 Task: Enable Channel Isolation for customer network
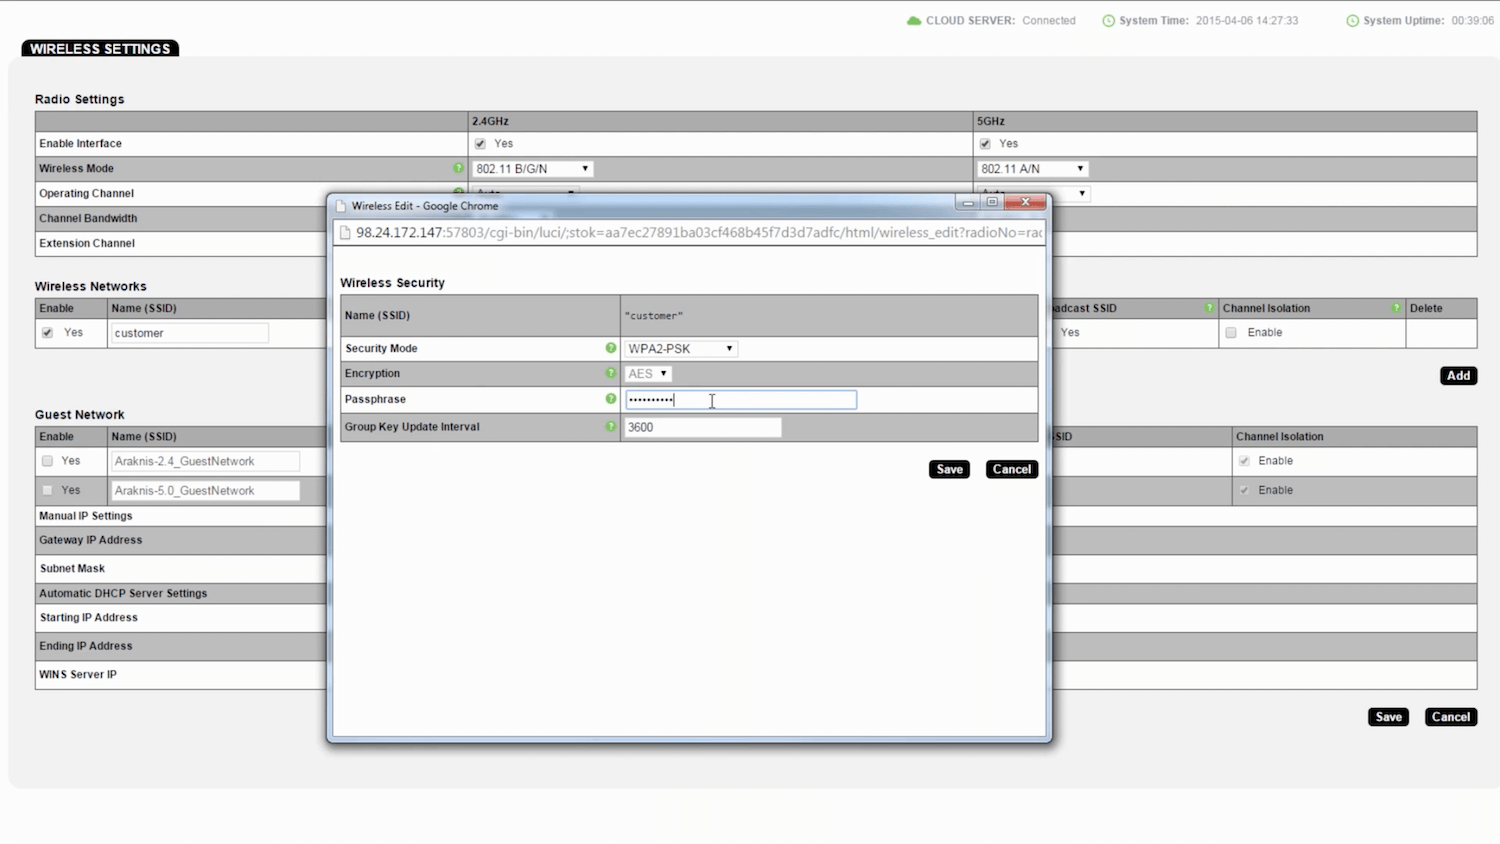click(x=1231, y=333)
